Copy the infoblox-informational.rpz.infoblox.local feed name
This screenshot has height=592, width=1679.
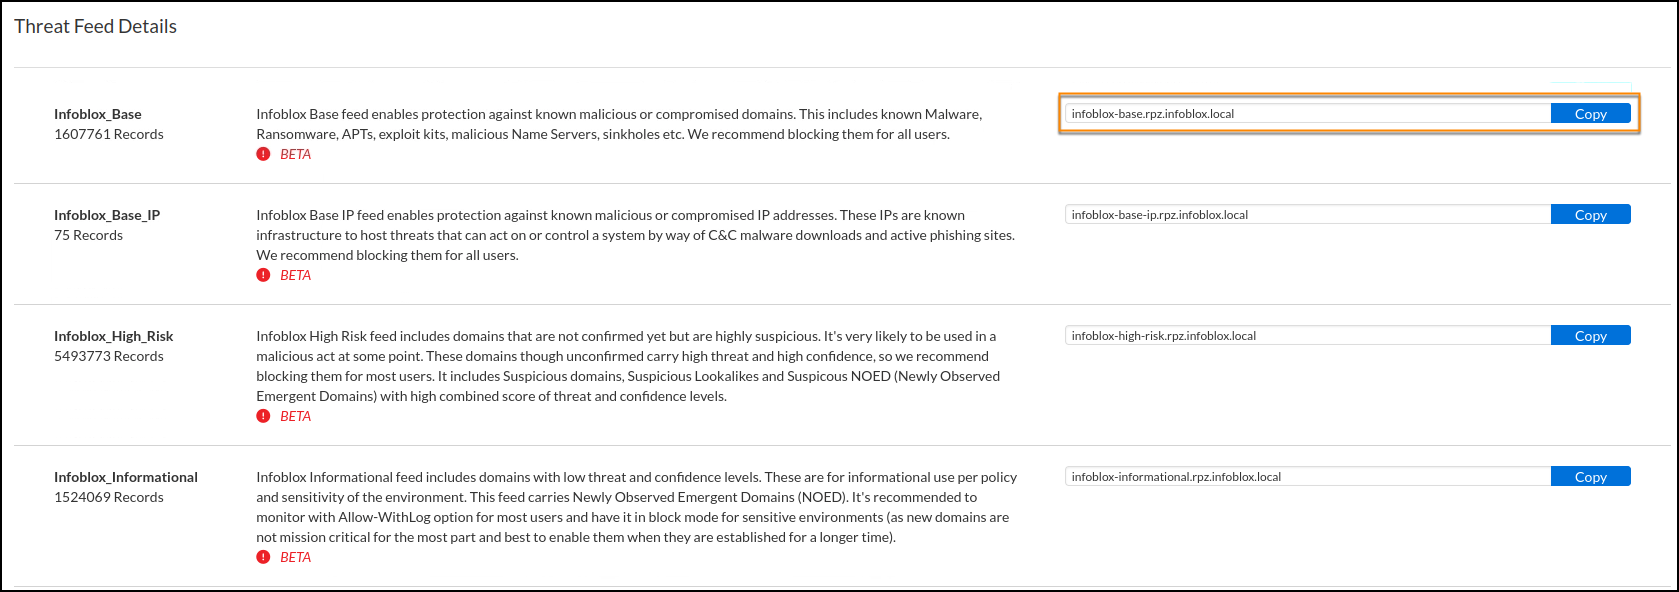(x=1590, y=477)
